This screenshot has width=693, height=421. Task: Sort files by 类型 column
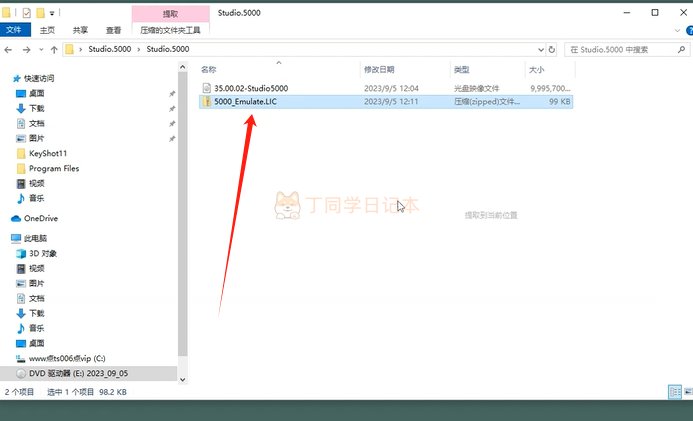click(x=461, y=69)
